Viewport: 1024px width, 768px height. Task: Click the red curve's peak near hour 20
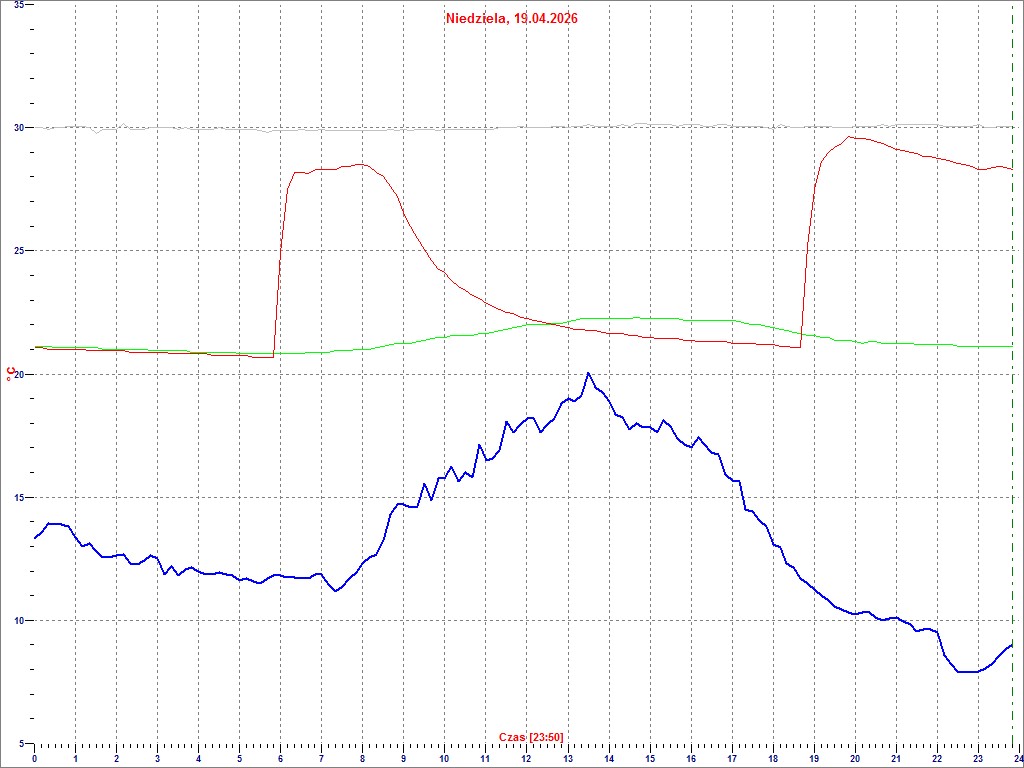coord(849,137)
